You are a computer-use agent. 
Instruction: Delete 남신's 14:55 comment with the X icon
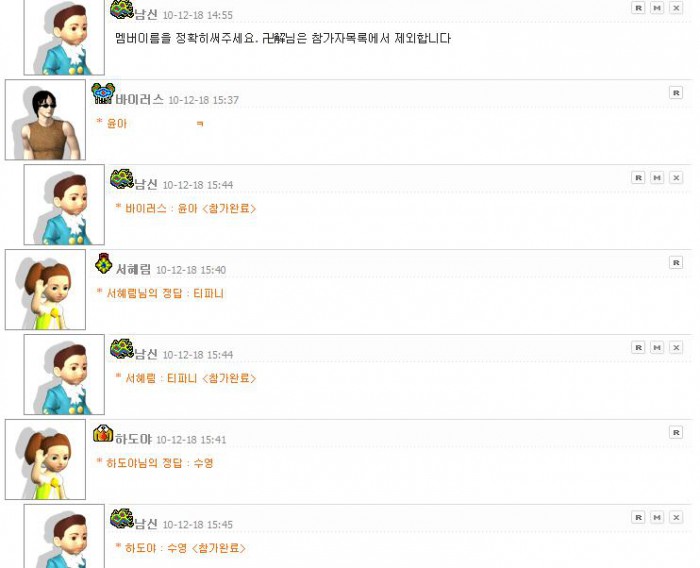pos(676,8)
